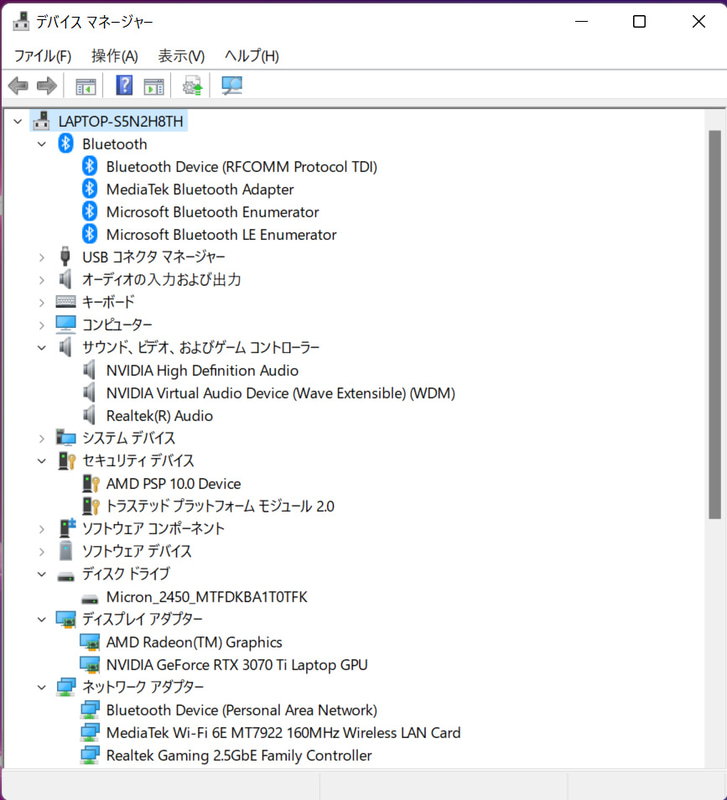Click icon beside NVIDIA GeForce RTX 3070 Ti
The image size is (727, 800).
pyautogui.click(x=90, y=664)
